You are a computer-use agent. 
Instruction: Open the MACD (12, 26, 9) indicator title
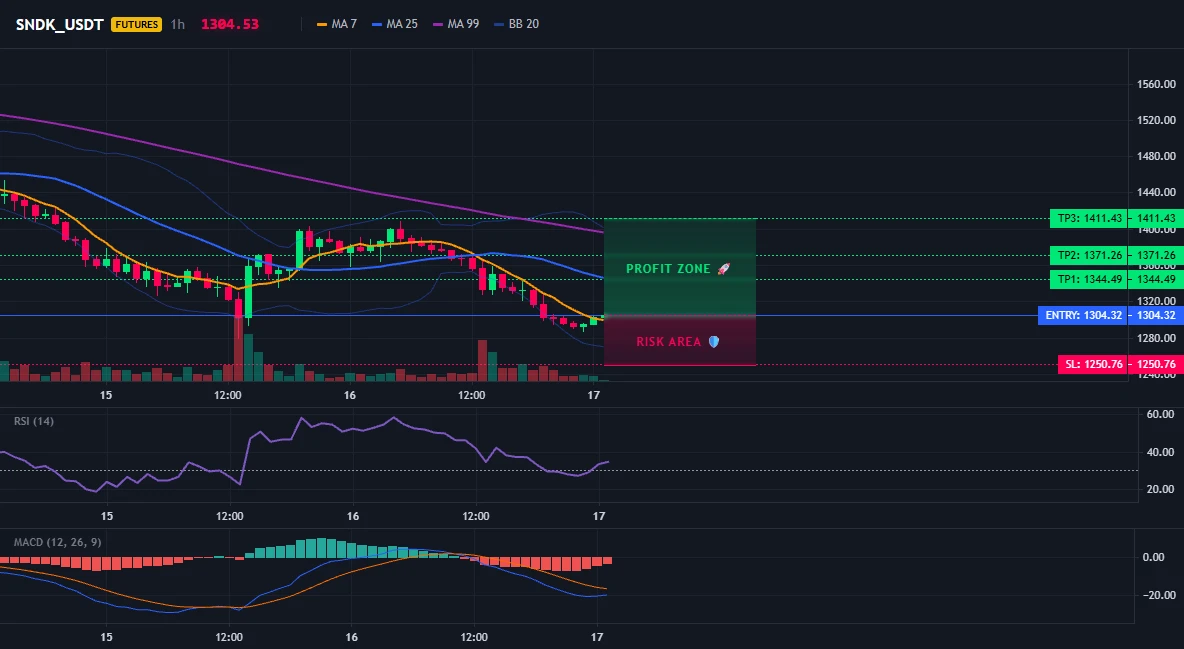[57, 542]
